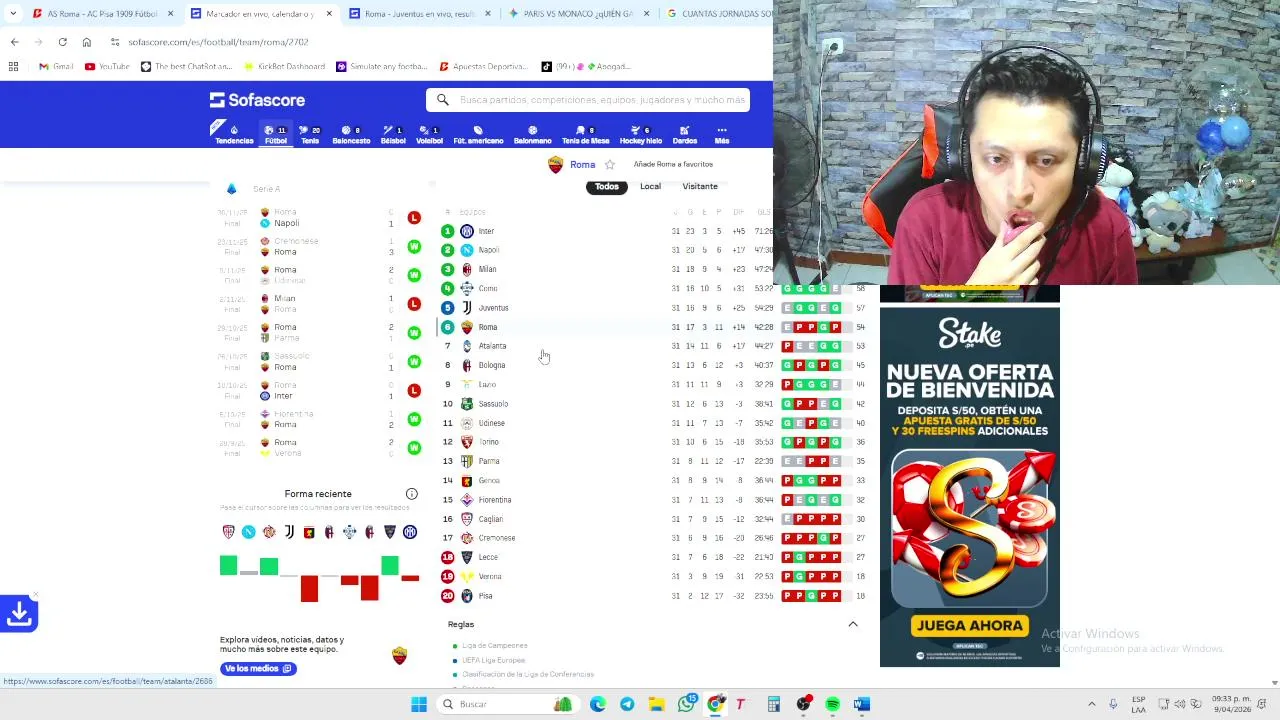Open File Explorer from taskbar
The width and height of the screenshot is (1280, 720).
point(656,705)
